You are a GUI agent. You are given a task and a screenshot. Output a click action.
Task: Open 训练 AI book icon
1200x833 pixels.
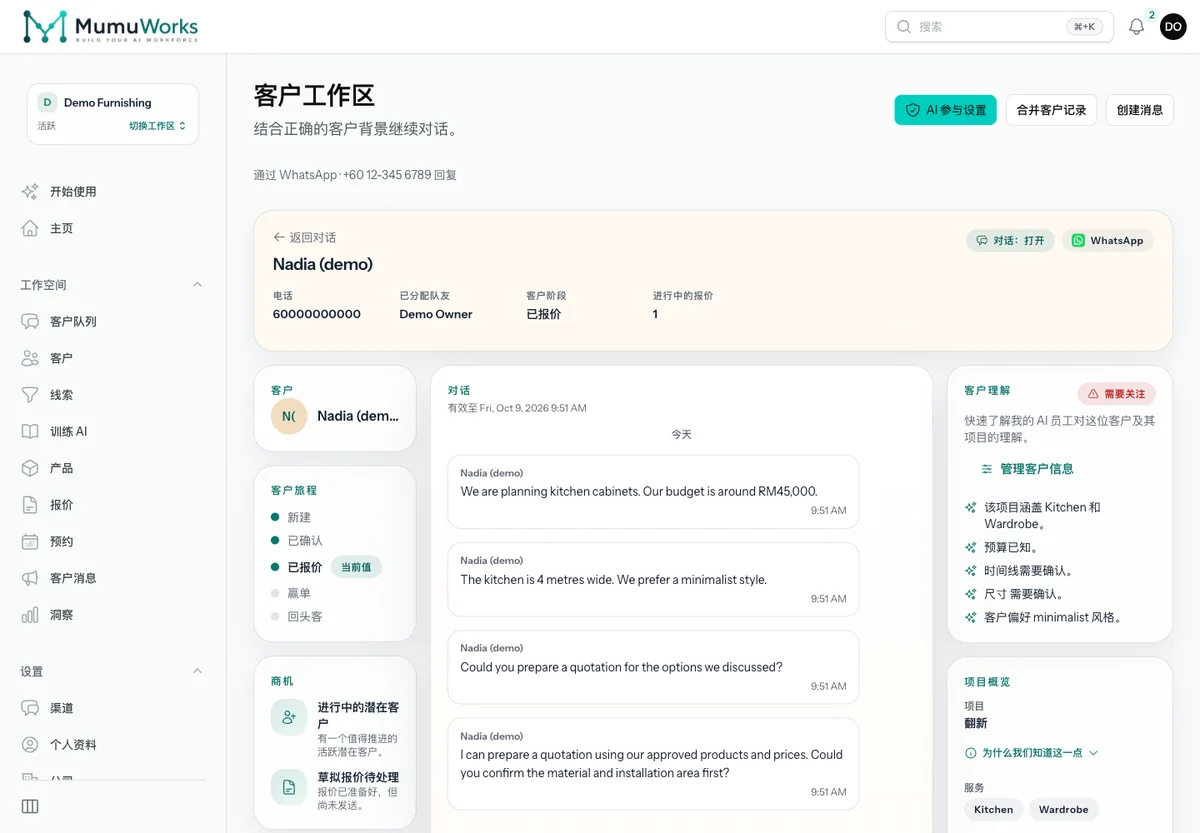point(30,431)
